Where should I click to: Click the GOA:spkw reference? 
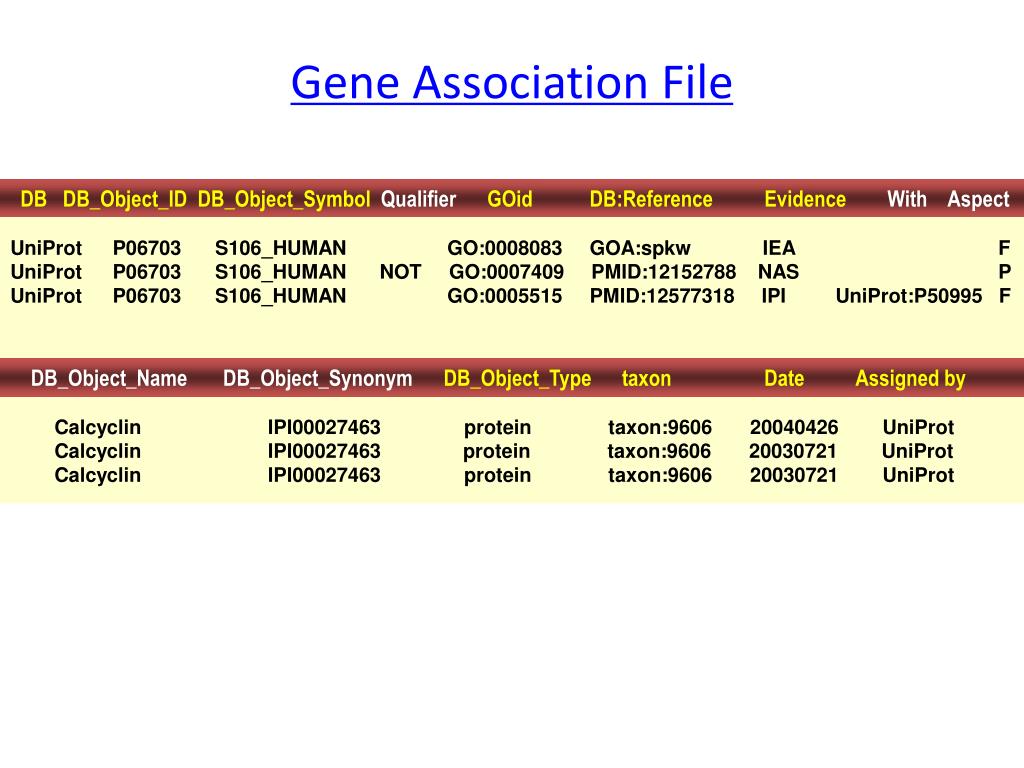coord(640,249)
